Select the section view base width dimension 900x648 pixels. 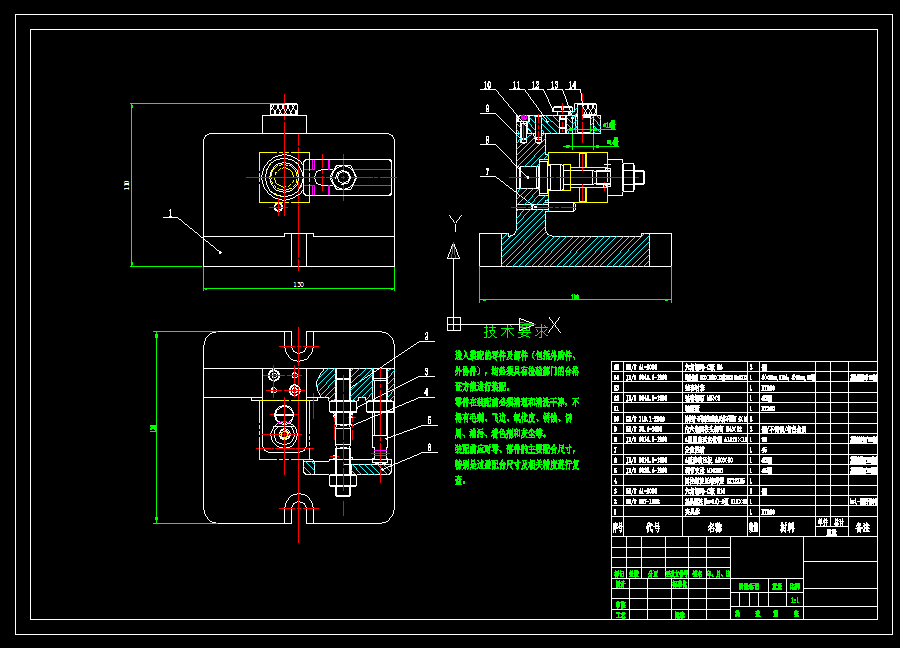click(575, 297)
